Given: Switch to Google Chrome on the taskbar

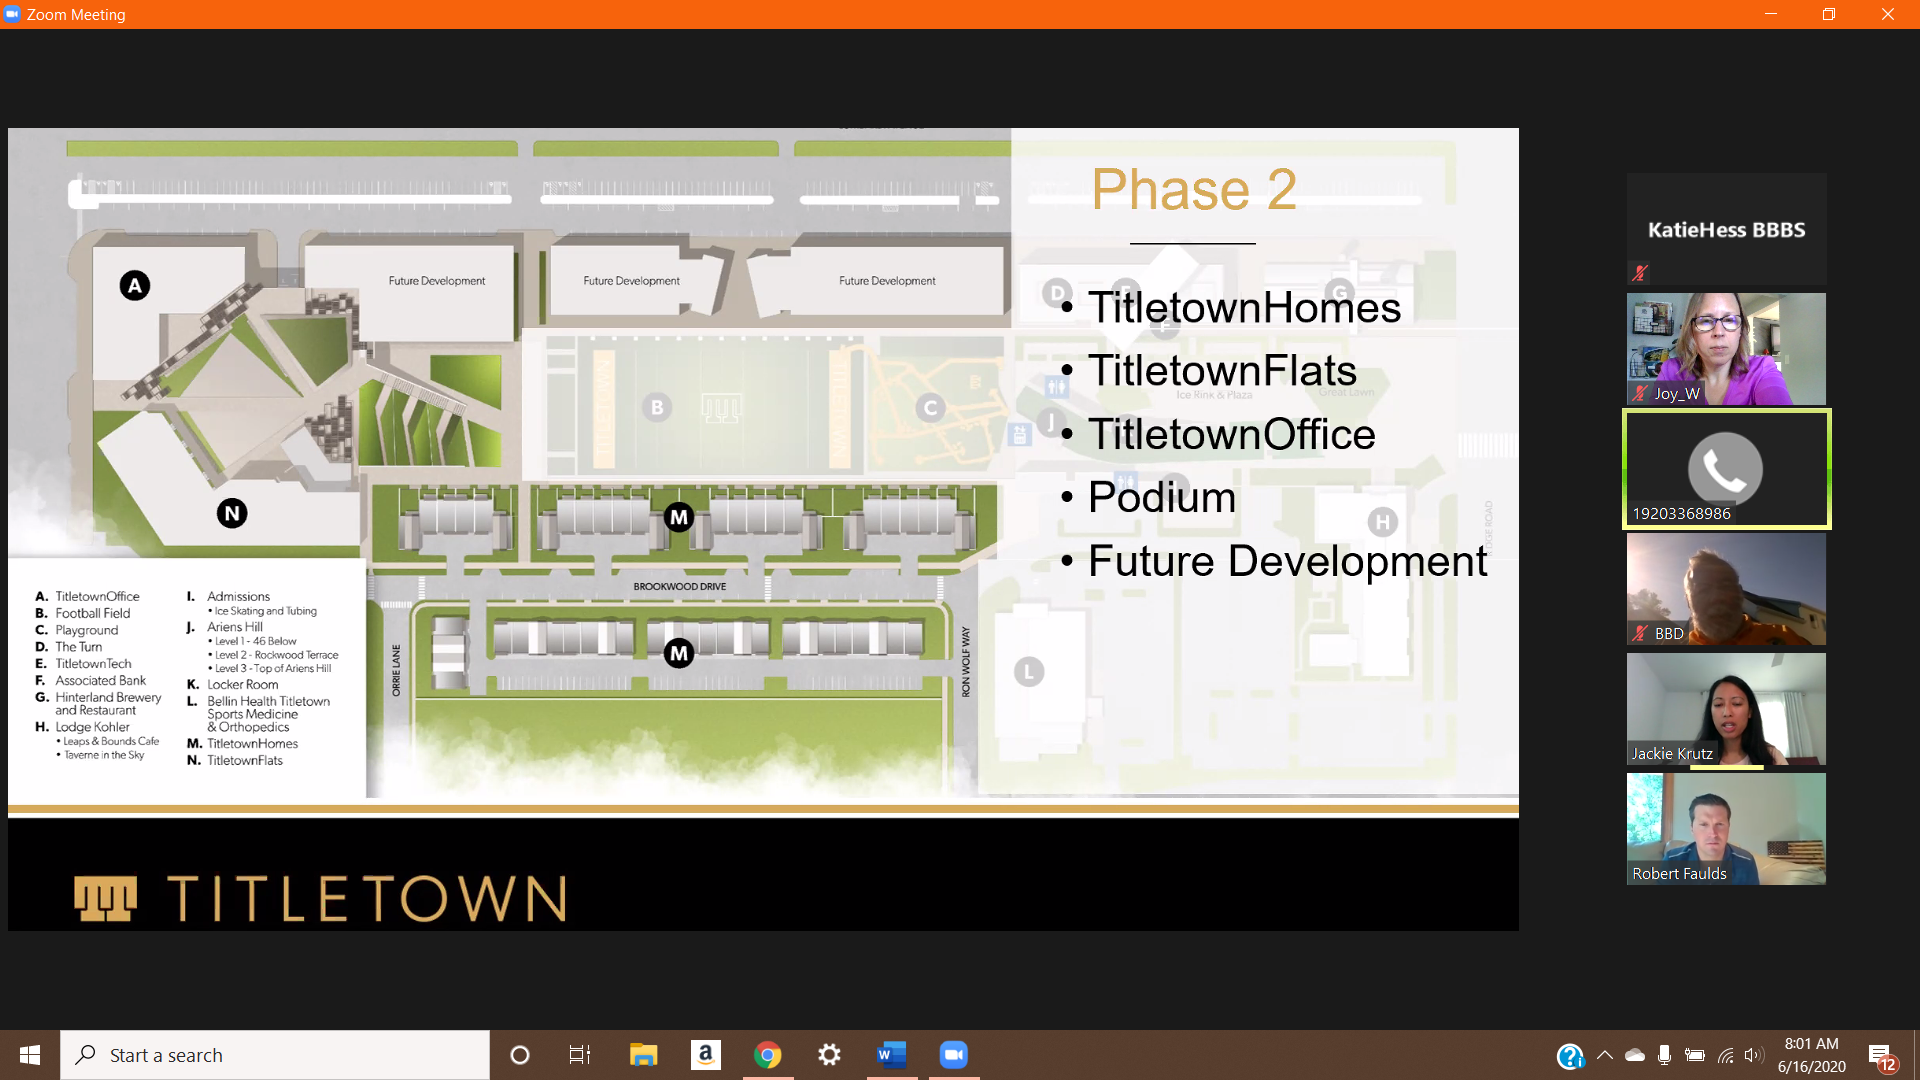Looking at the screenshot, I should click(x=768, y=1055).
